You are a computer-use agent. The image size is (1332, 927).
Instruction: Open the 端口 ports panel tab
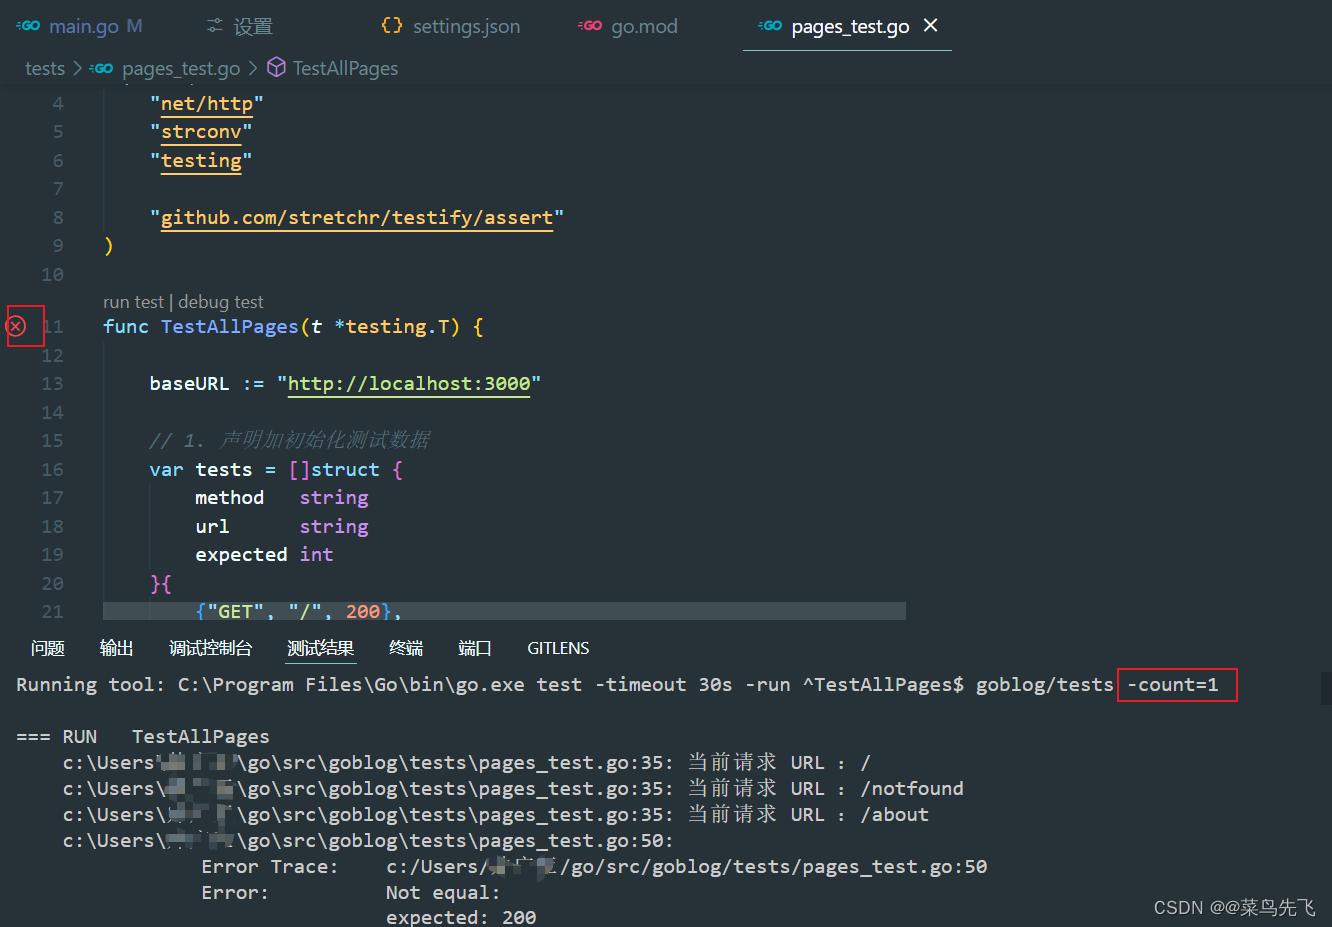[474, 648]
